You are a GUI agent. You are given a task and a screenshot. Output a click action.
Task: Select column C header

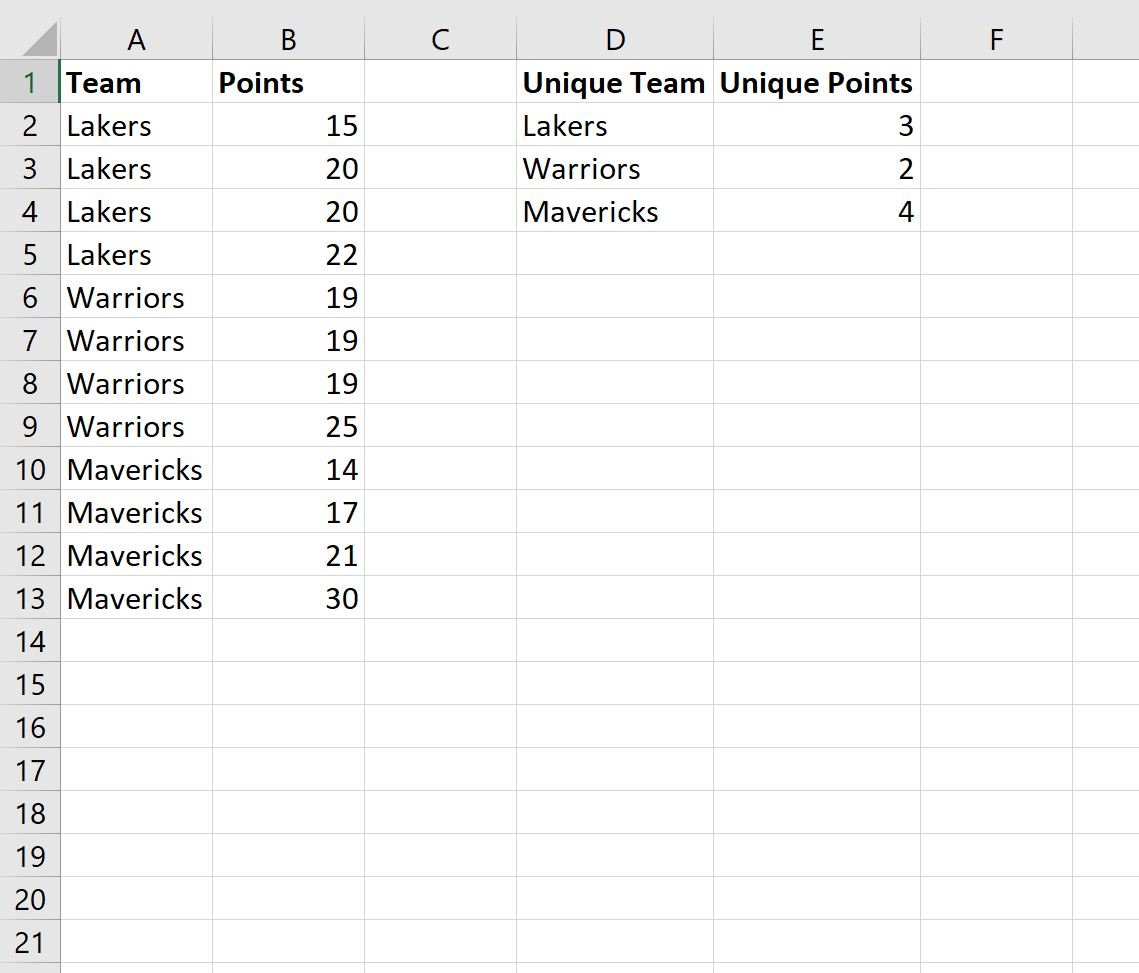440,39
